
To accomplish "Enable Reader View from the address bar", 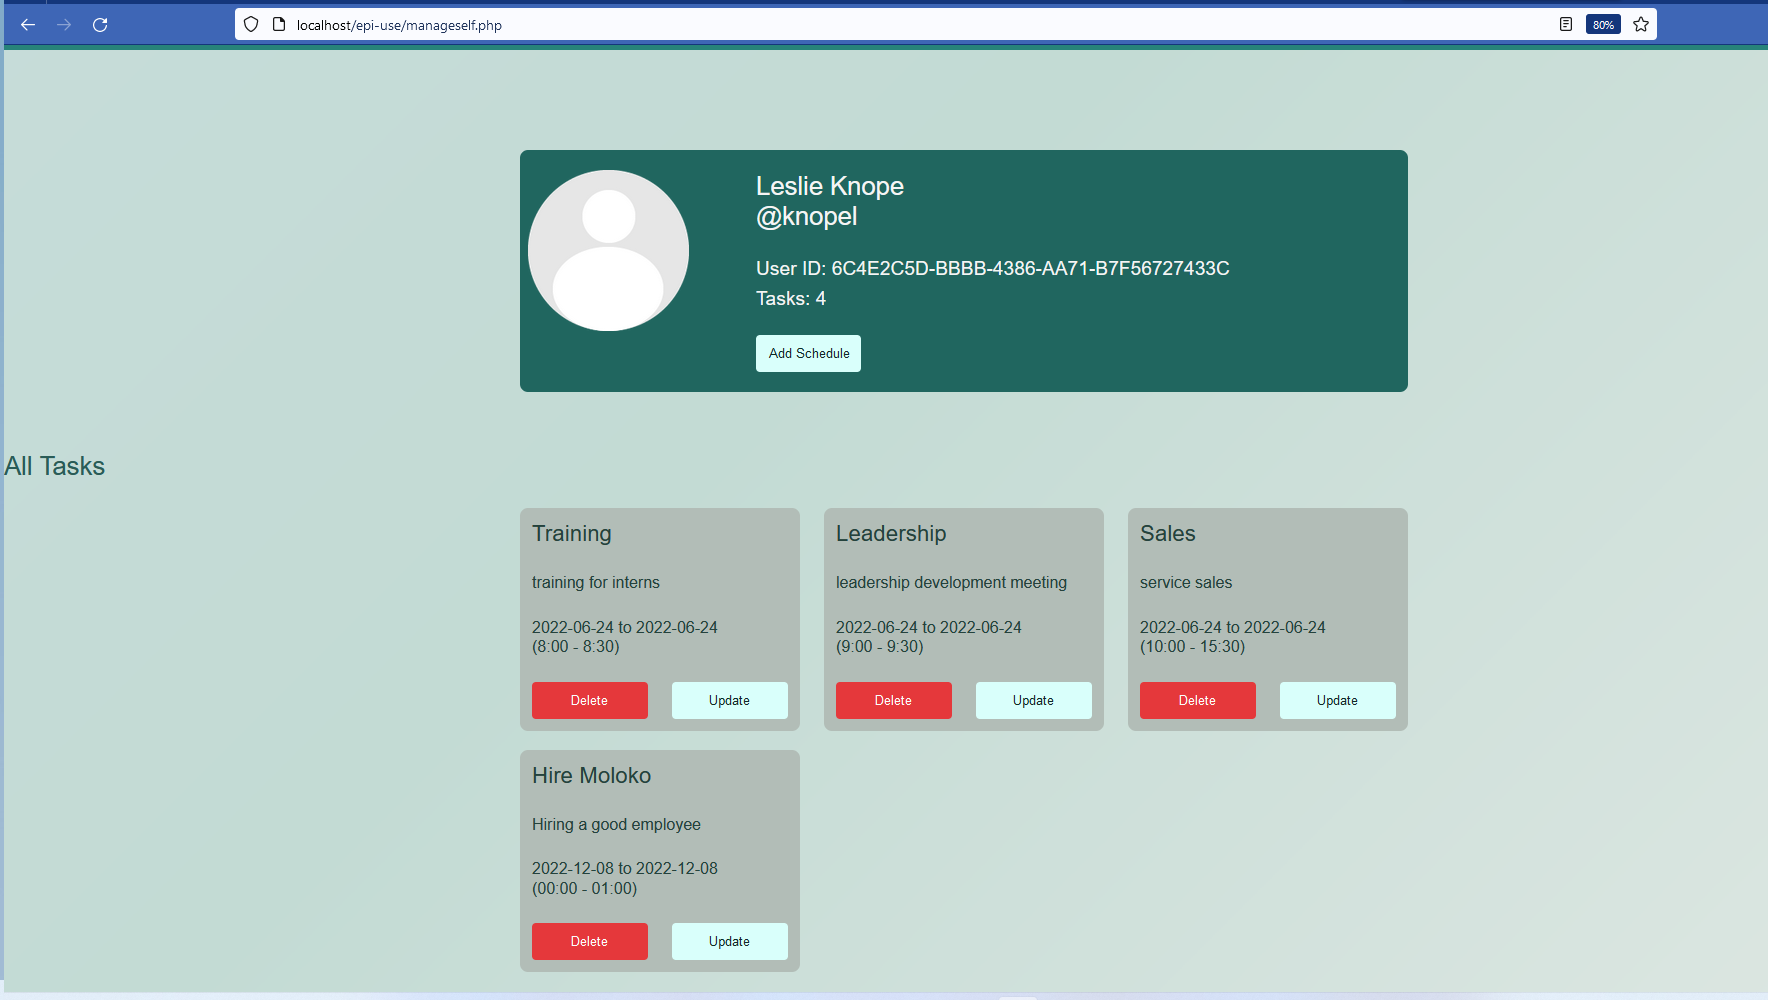I will (1564, 24).
